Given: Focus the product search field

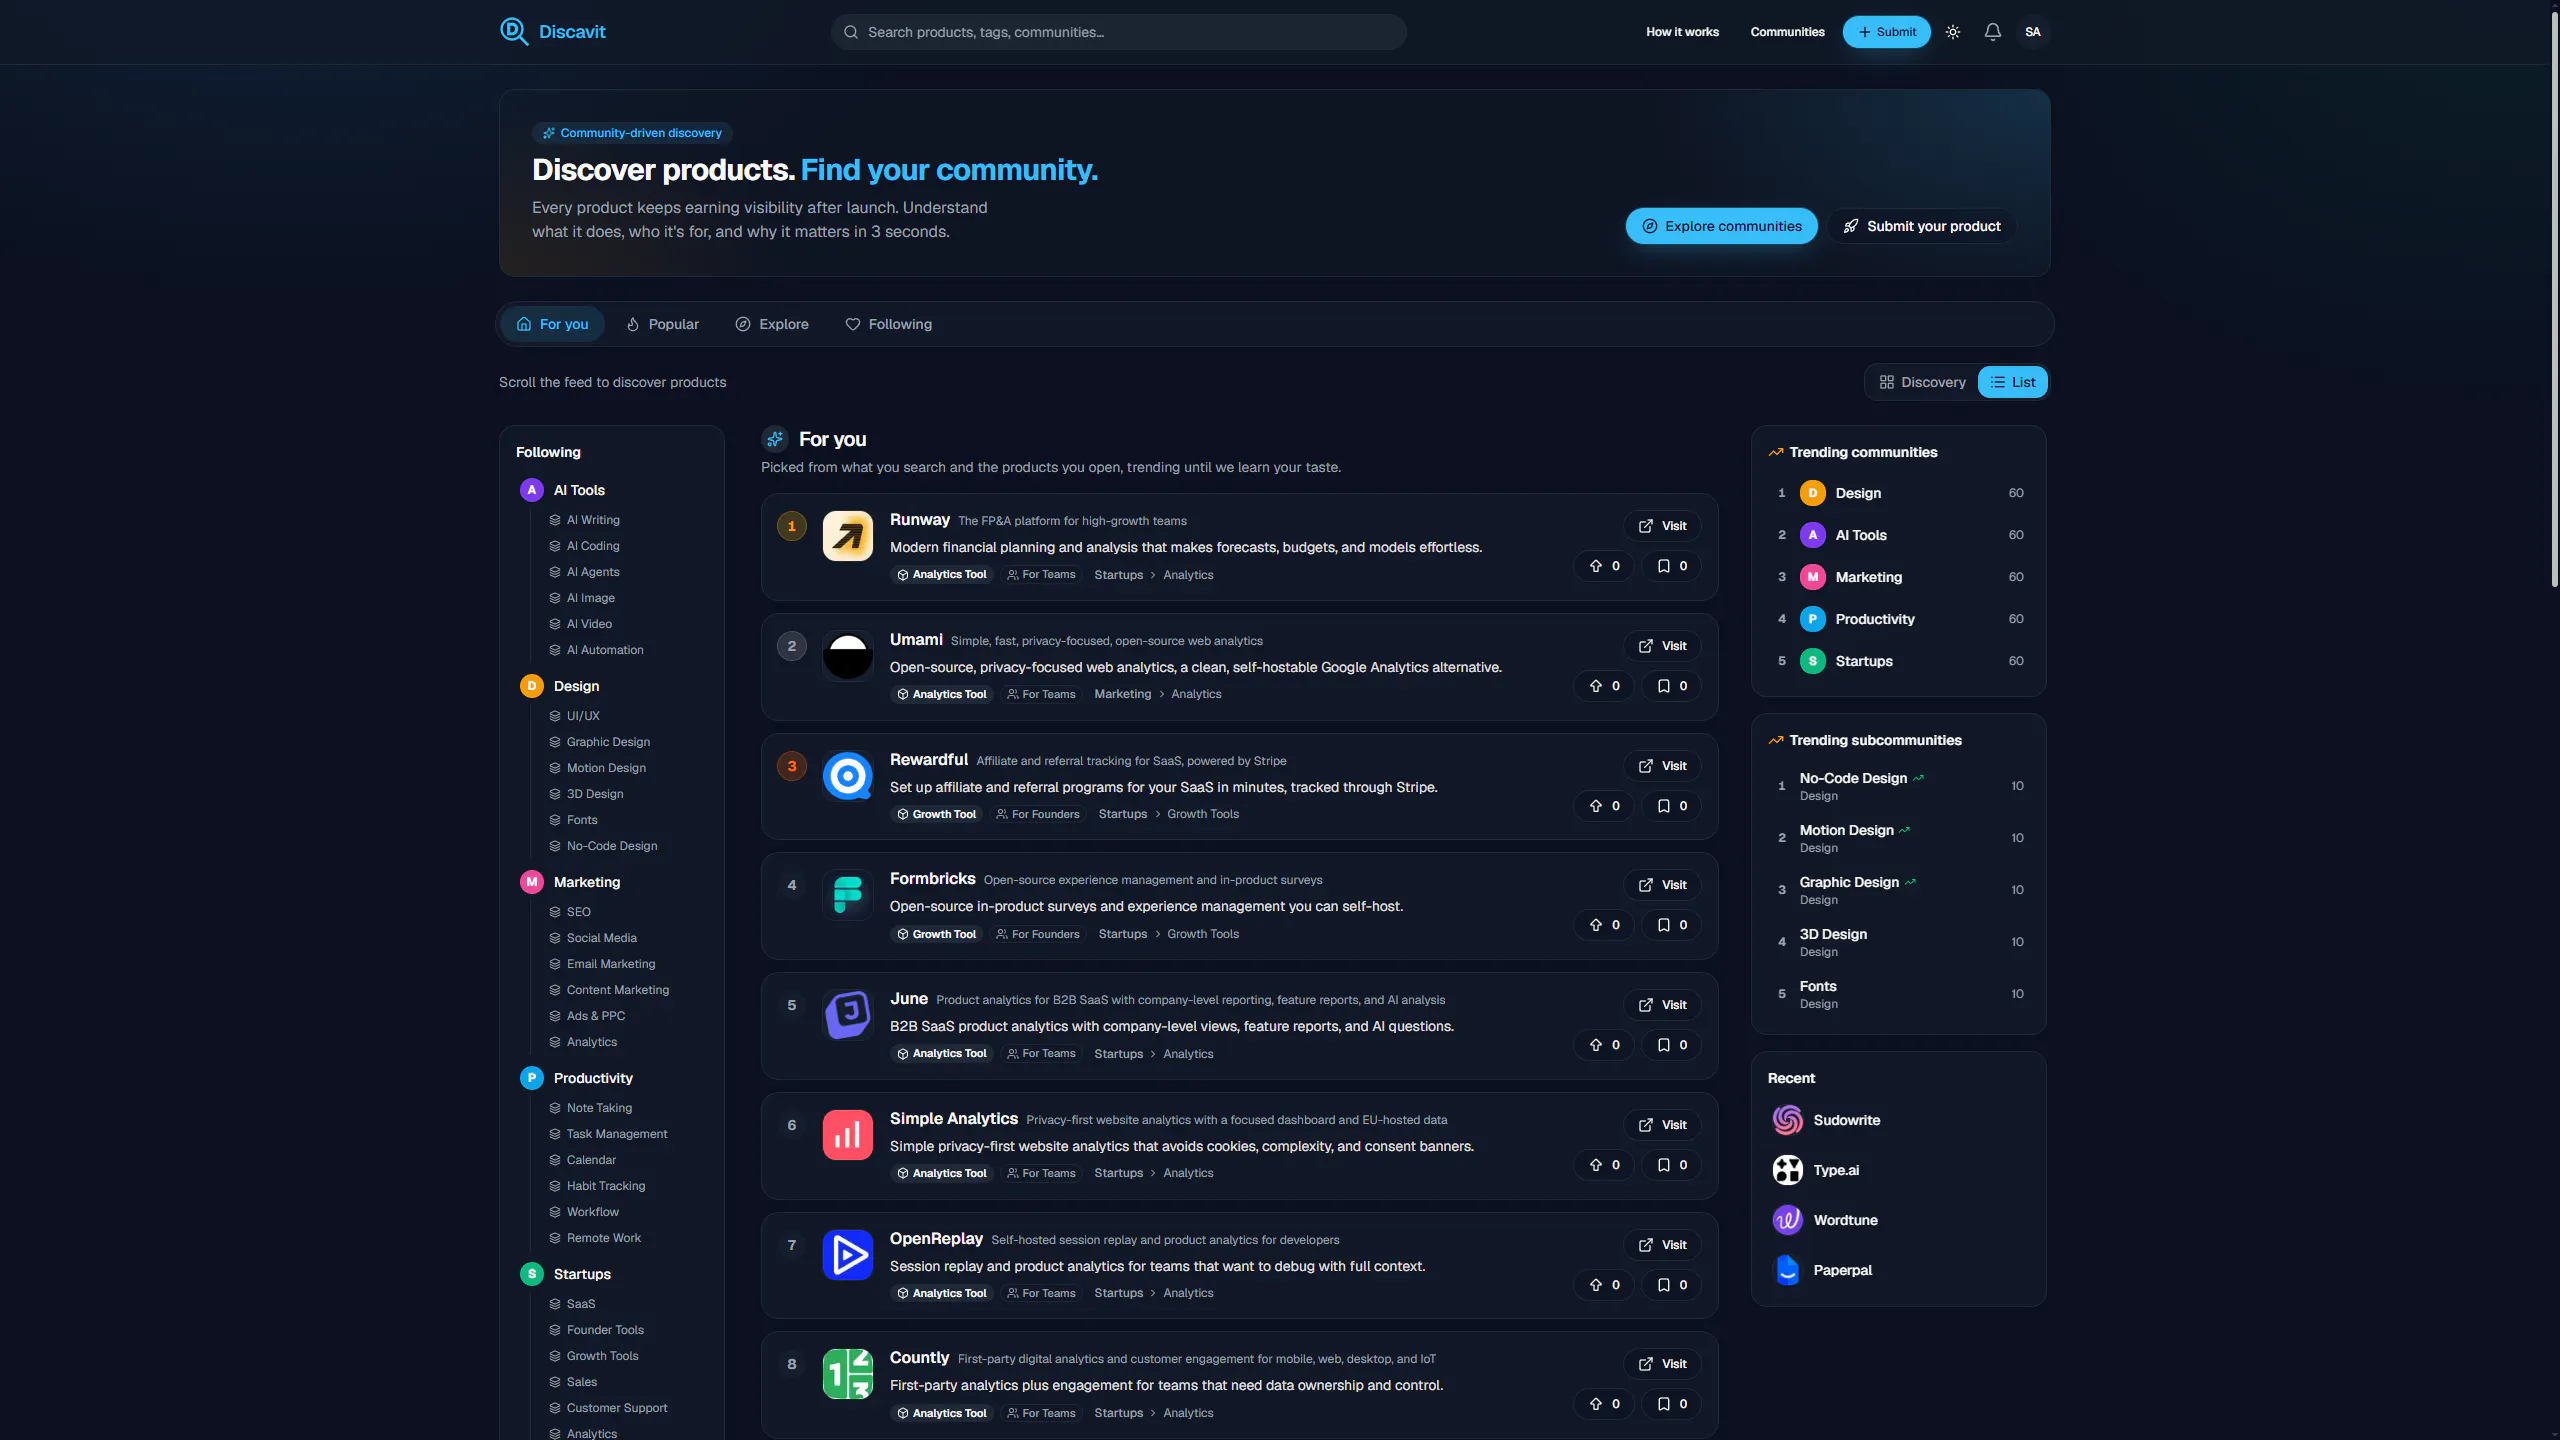Looking at the screenshot, I should (1118, 32).
